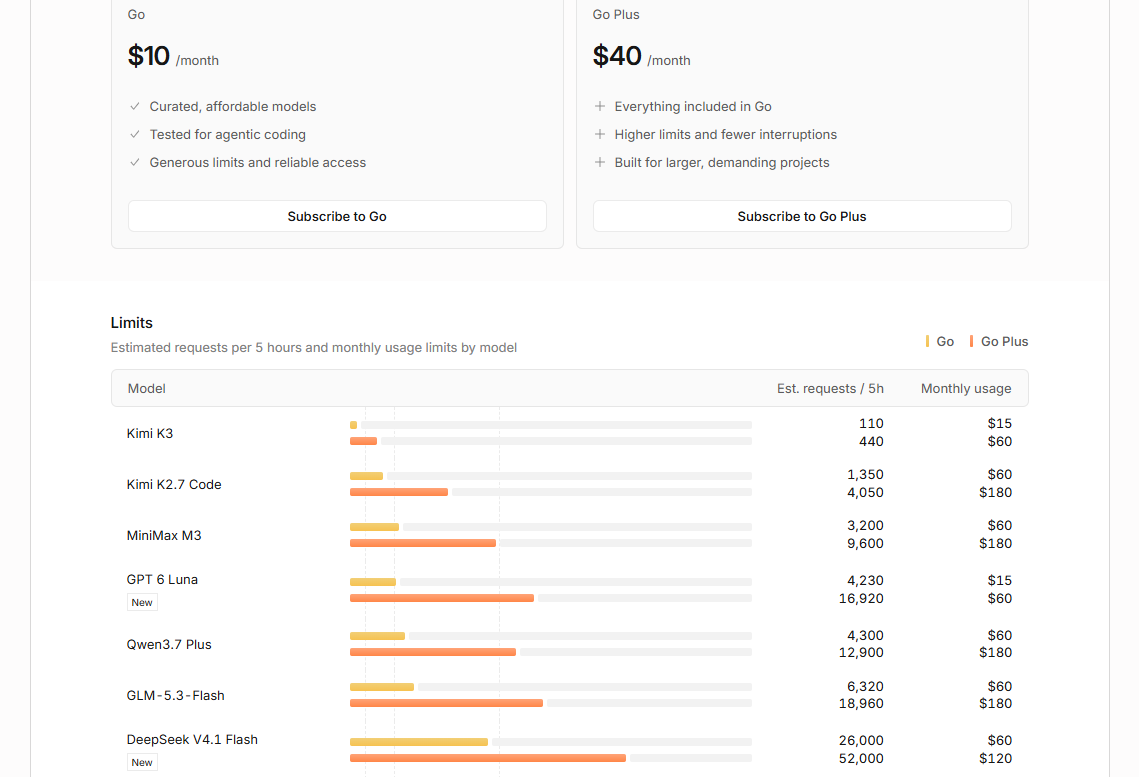
Task: Click the orange Go Plus legend marker
Action: pyautogui.click(x=971, y=341)
